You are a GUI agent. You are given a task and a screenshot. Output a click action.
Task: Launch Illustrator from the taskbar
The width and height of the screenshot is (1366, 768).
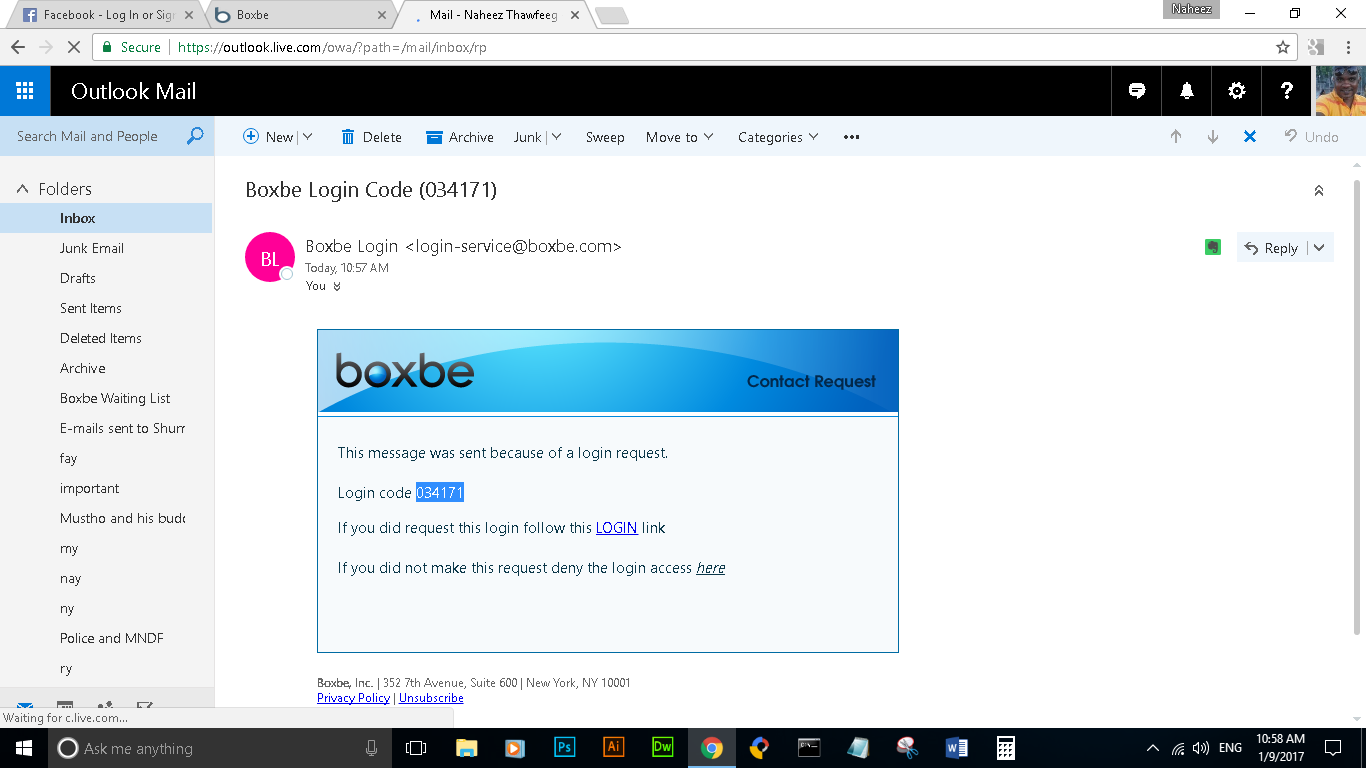pos(613,748)
